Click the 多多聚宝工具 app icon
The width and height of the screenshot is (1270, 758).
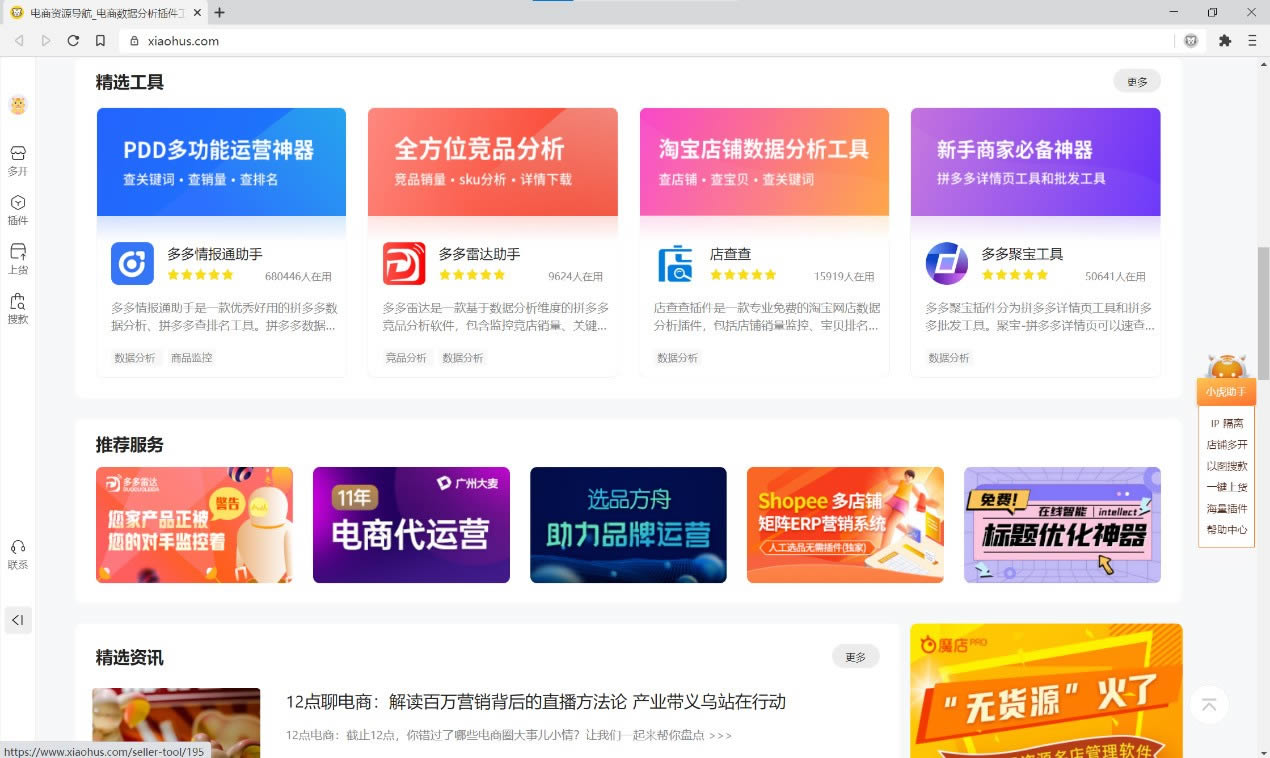click(946, 264)
